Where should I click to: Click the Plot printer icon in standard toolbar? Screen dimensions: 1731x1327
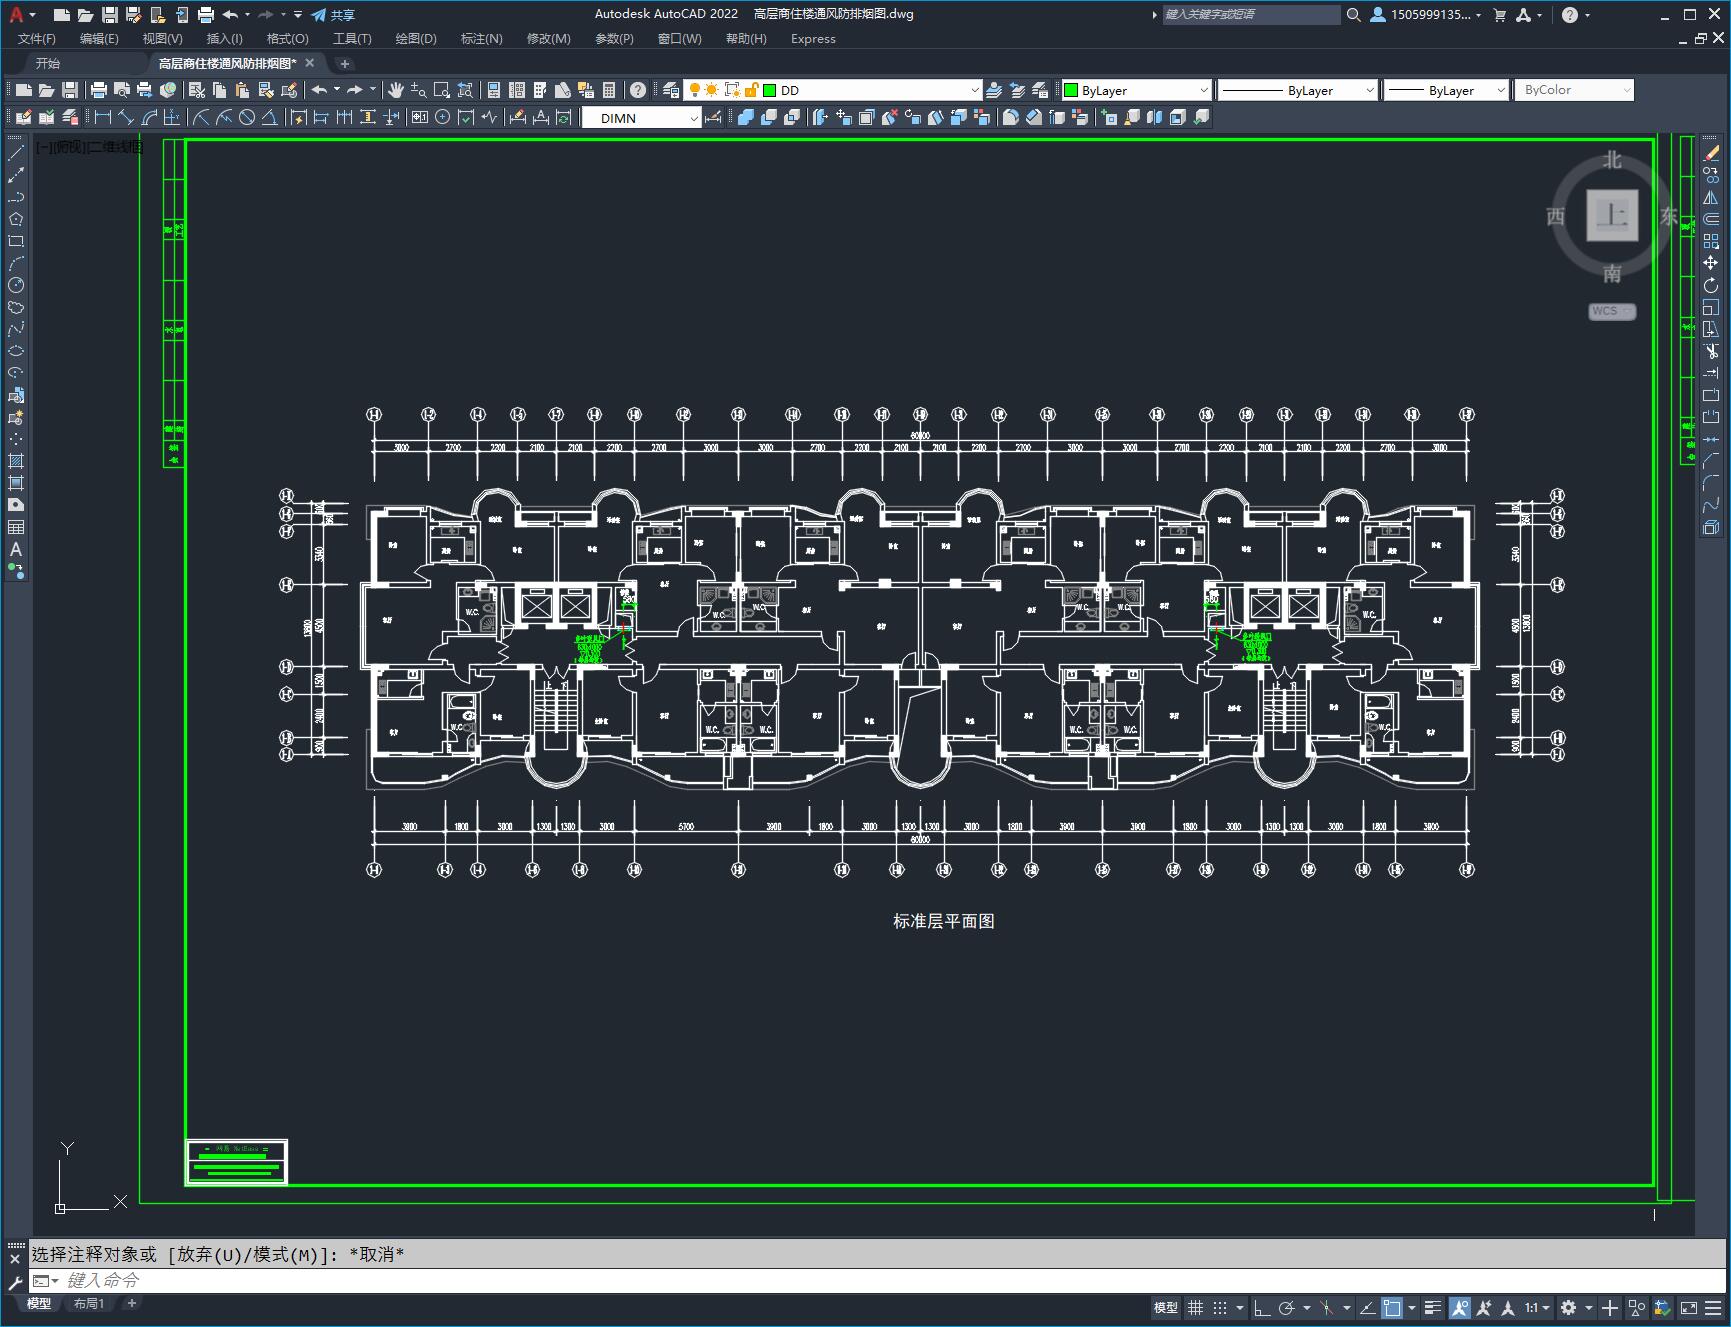coord(98,90)
